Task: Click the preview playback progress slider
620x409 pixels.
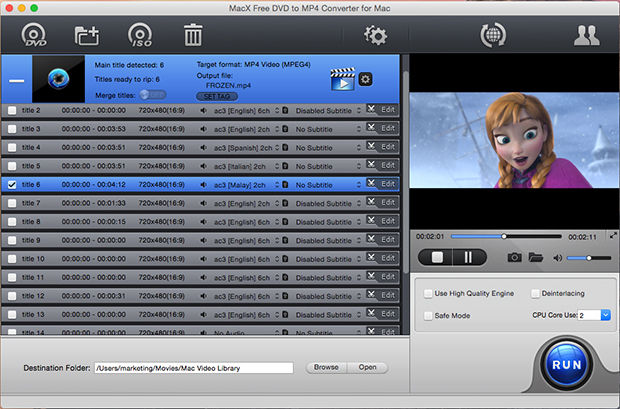Action: click(506, 236)
